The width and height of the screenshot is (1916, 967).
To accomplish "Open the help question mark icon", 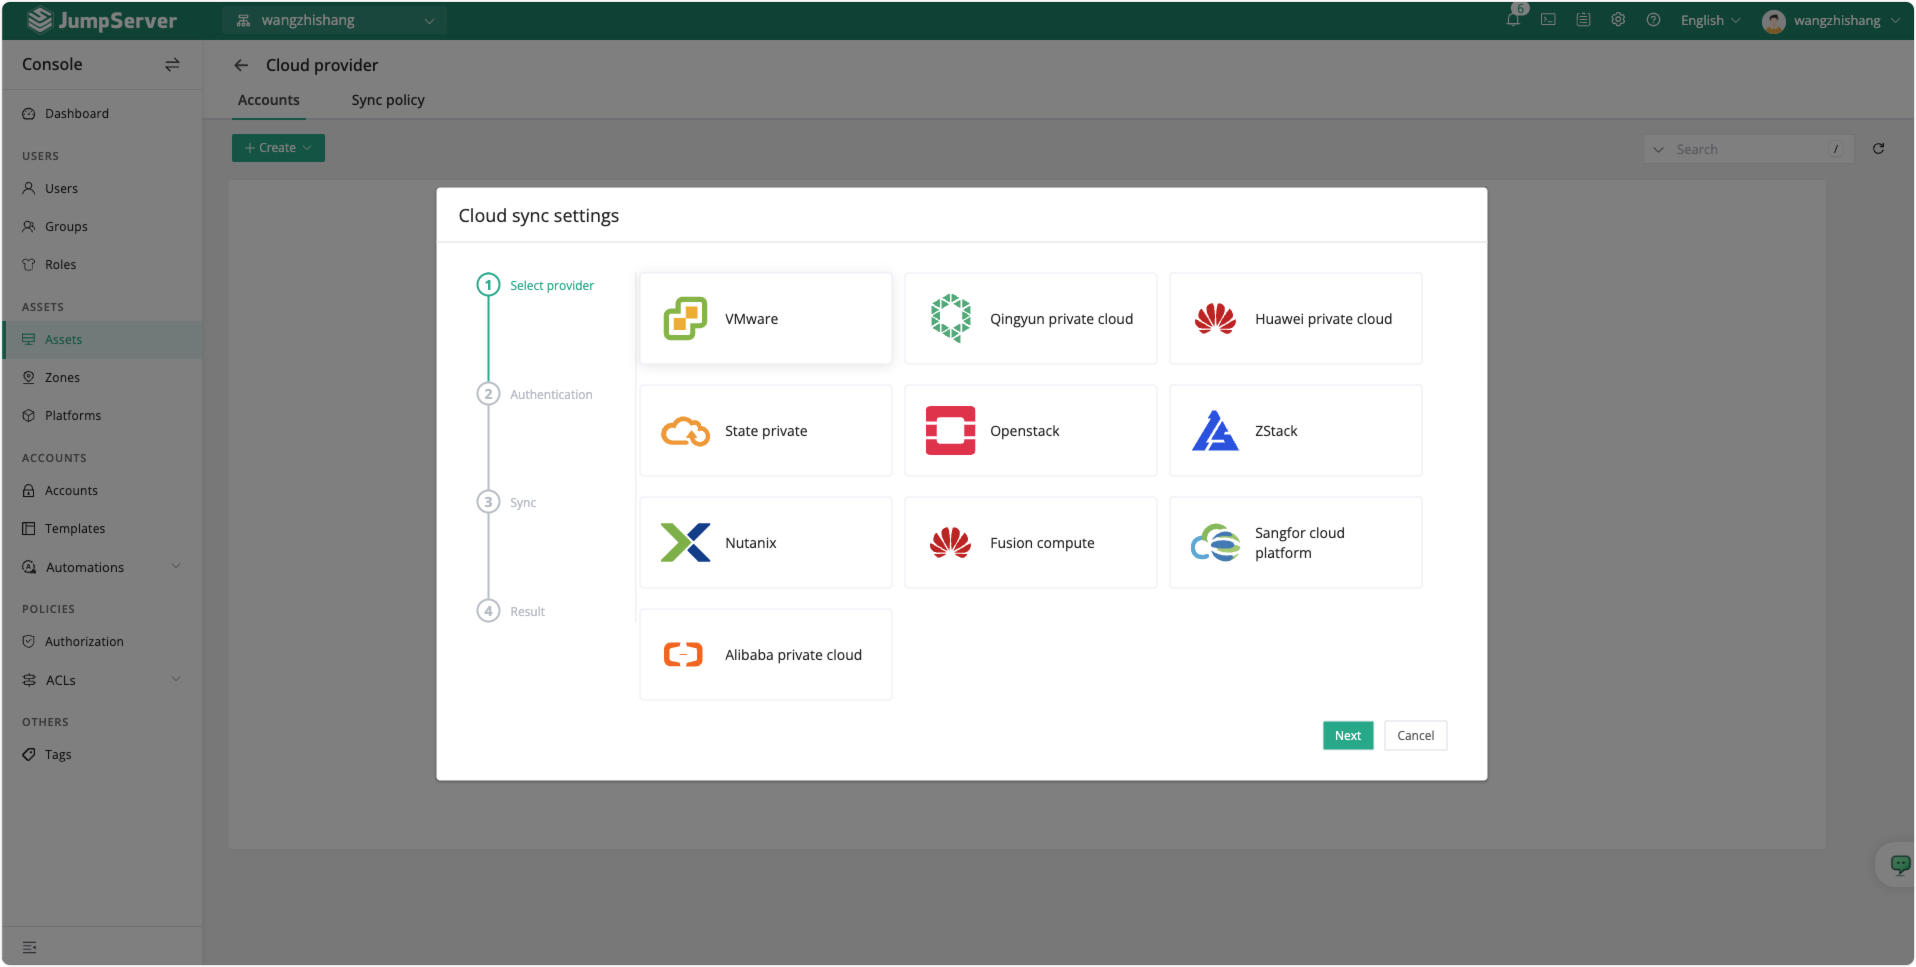I will point(1653,20).
